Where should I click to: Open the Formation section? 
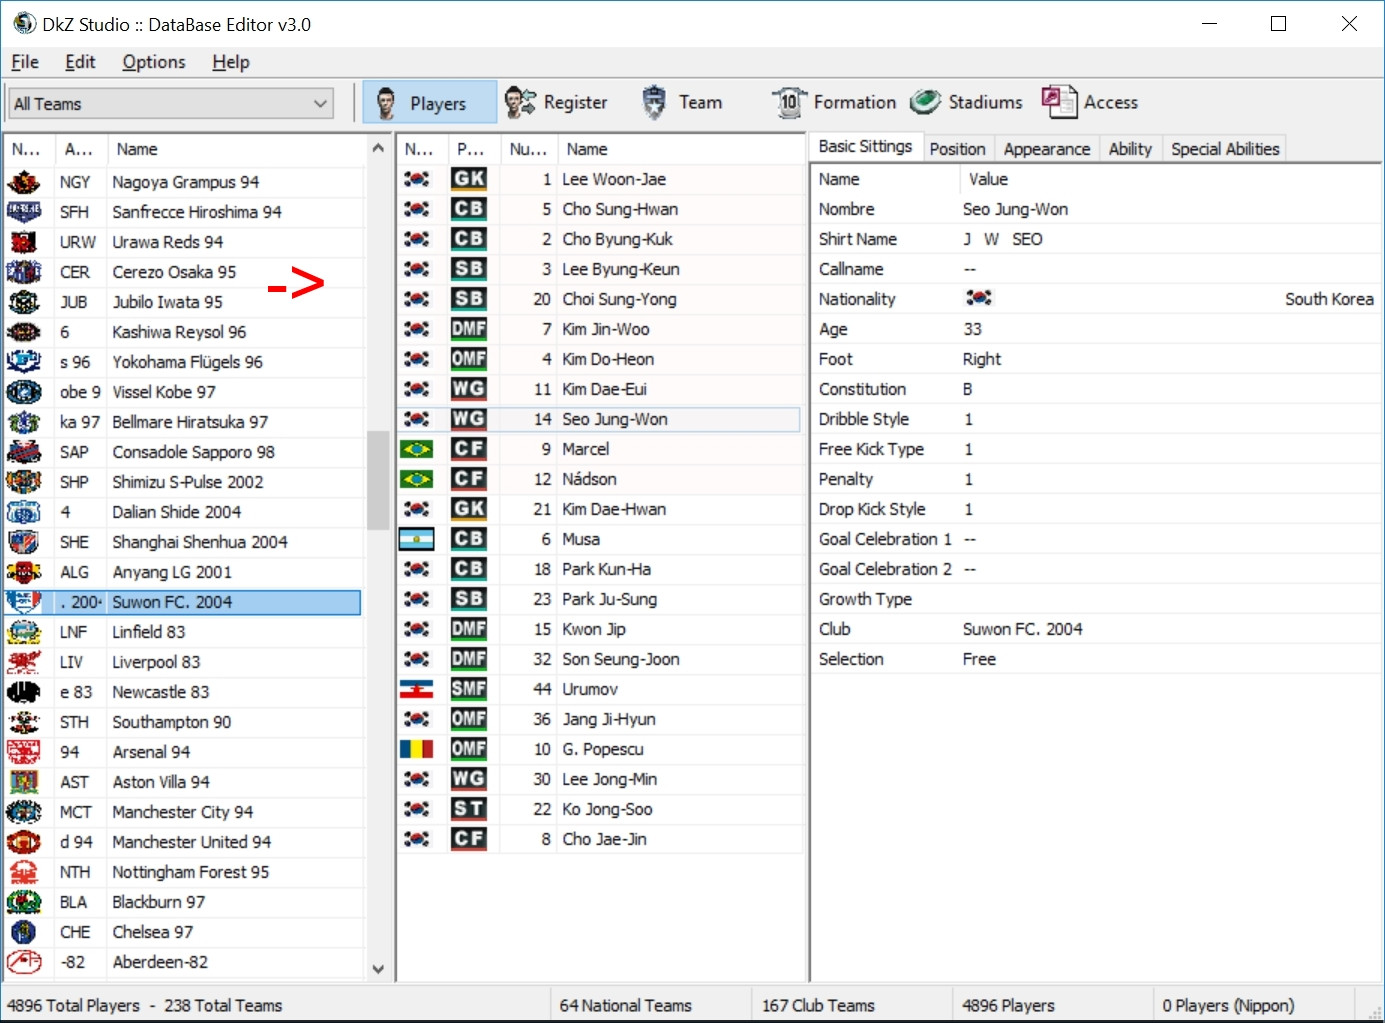click(x=834, y=102)
